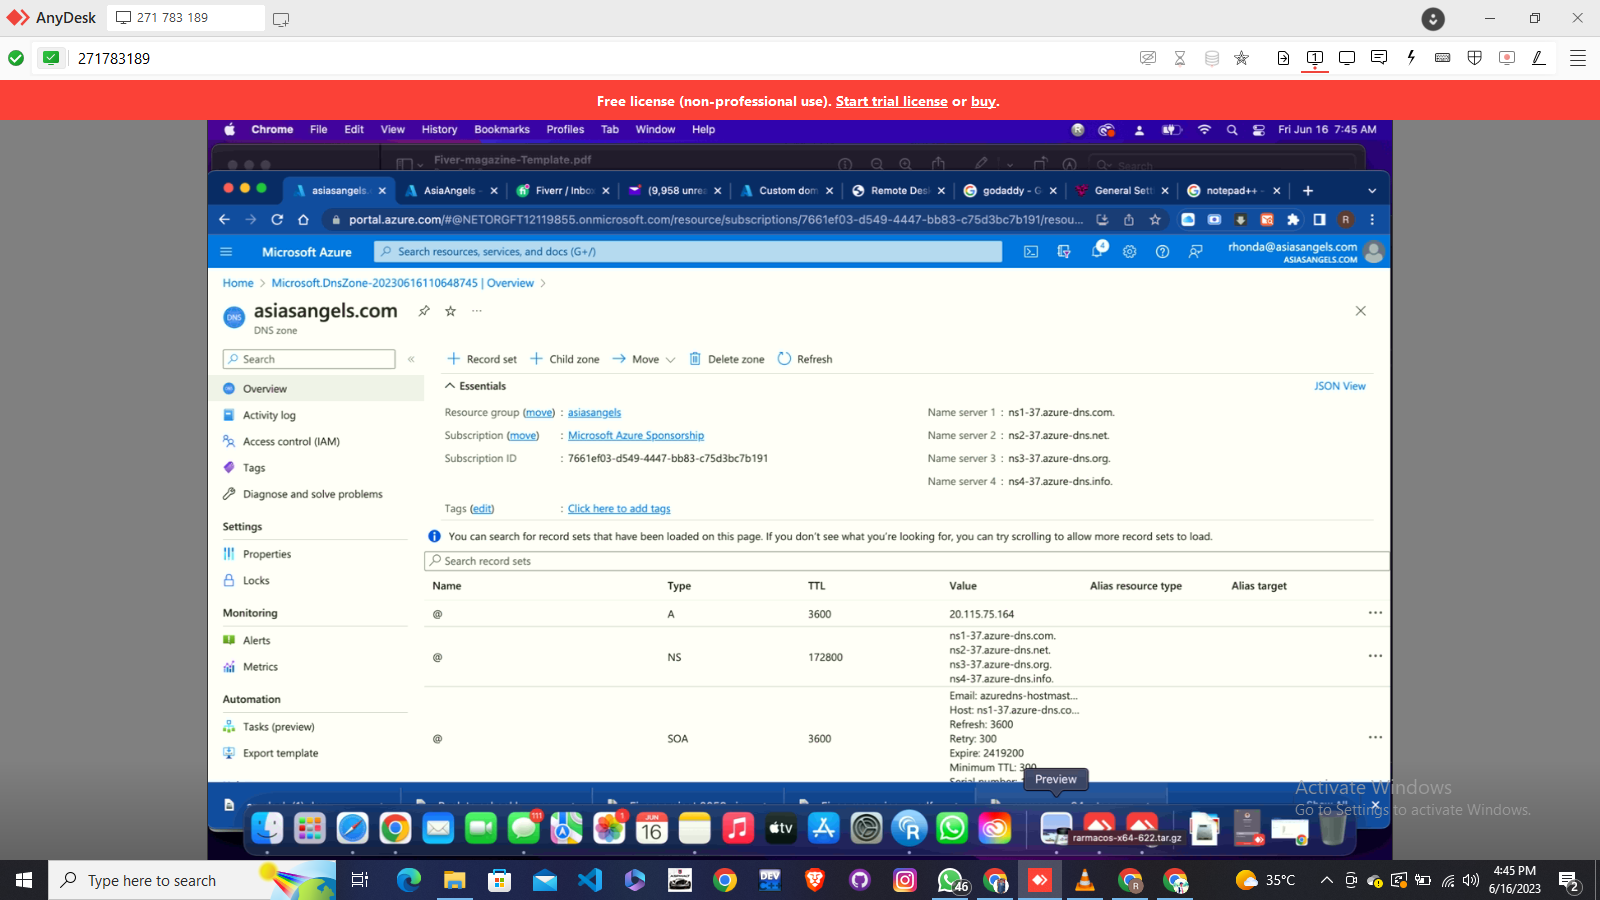Select Activity log in sidebar

(269, 415)
